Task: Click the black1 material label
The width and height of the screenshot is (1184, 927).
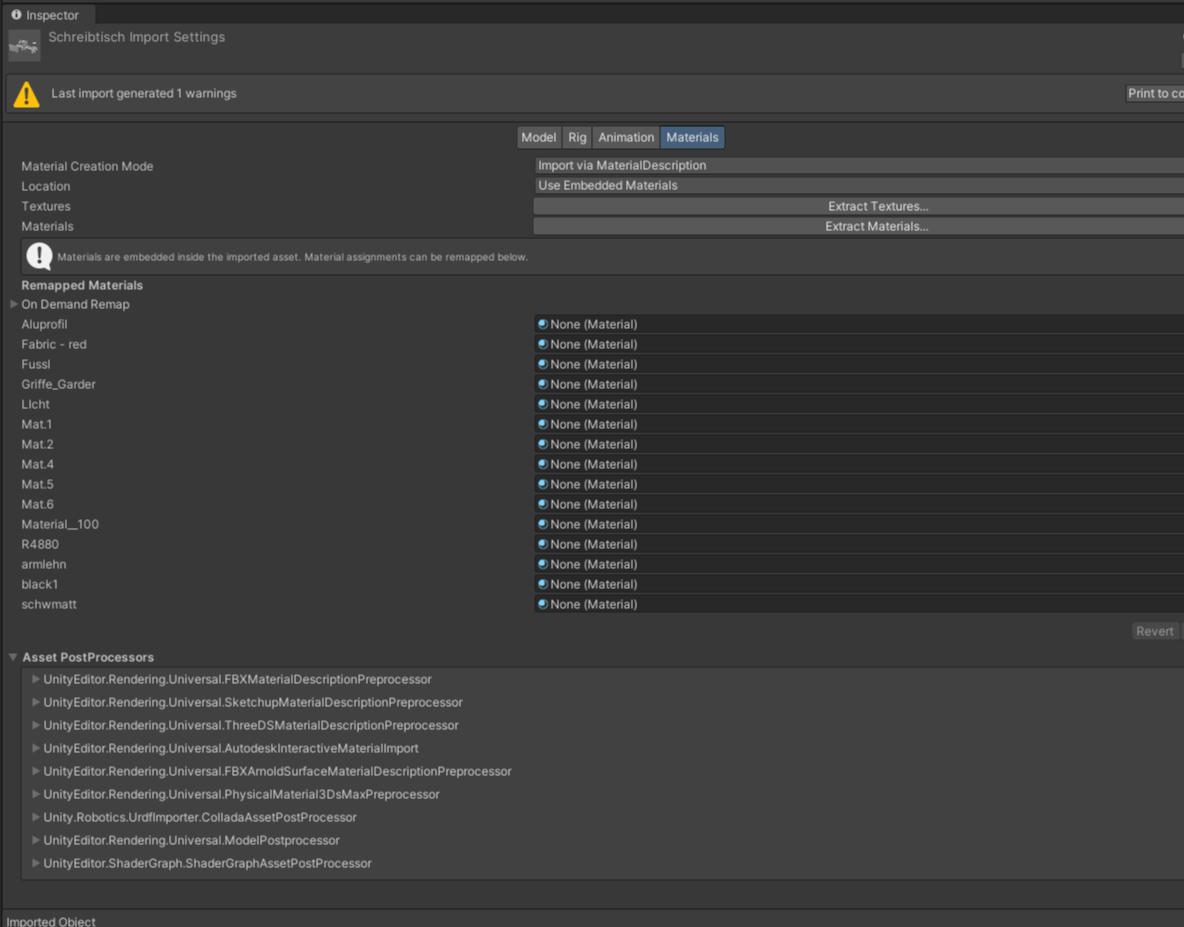Action: coord(39,584)
